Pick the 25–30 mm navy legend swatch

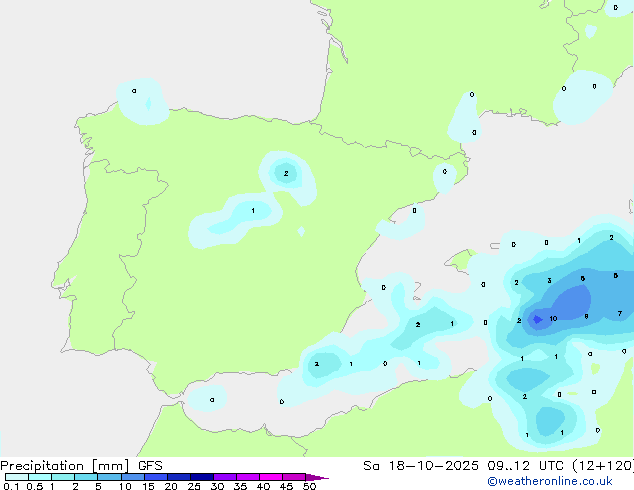(x=202, y=477)
